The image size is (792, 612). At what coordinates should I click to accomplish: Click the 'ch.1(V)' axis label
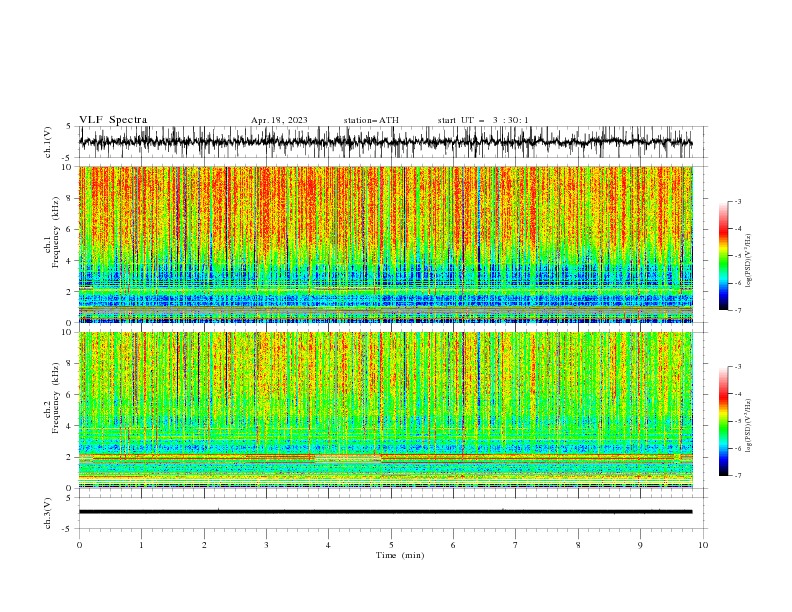48,142
